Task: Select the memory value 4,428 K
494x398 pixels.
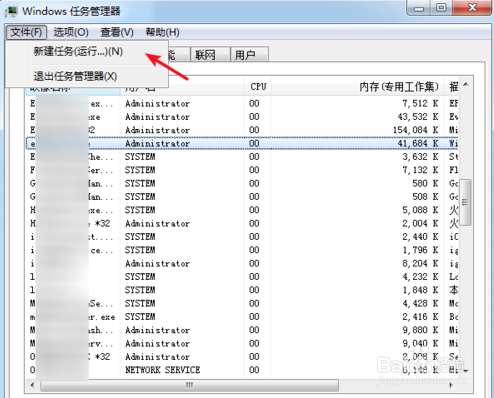Action: click(420, 303)
